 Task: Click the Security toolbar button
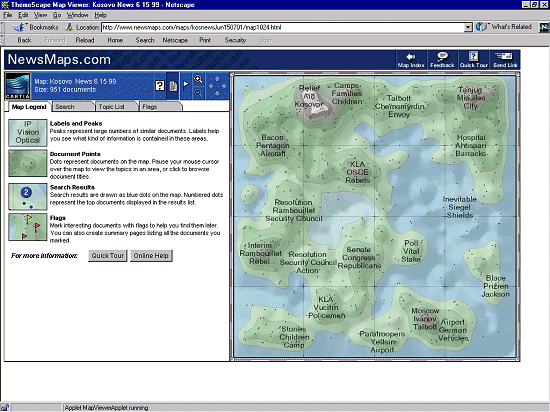point(235,40)
